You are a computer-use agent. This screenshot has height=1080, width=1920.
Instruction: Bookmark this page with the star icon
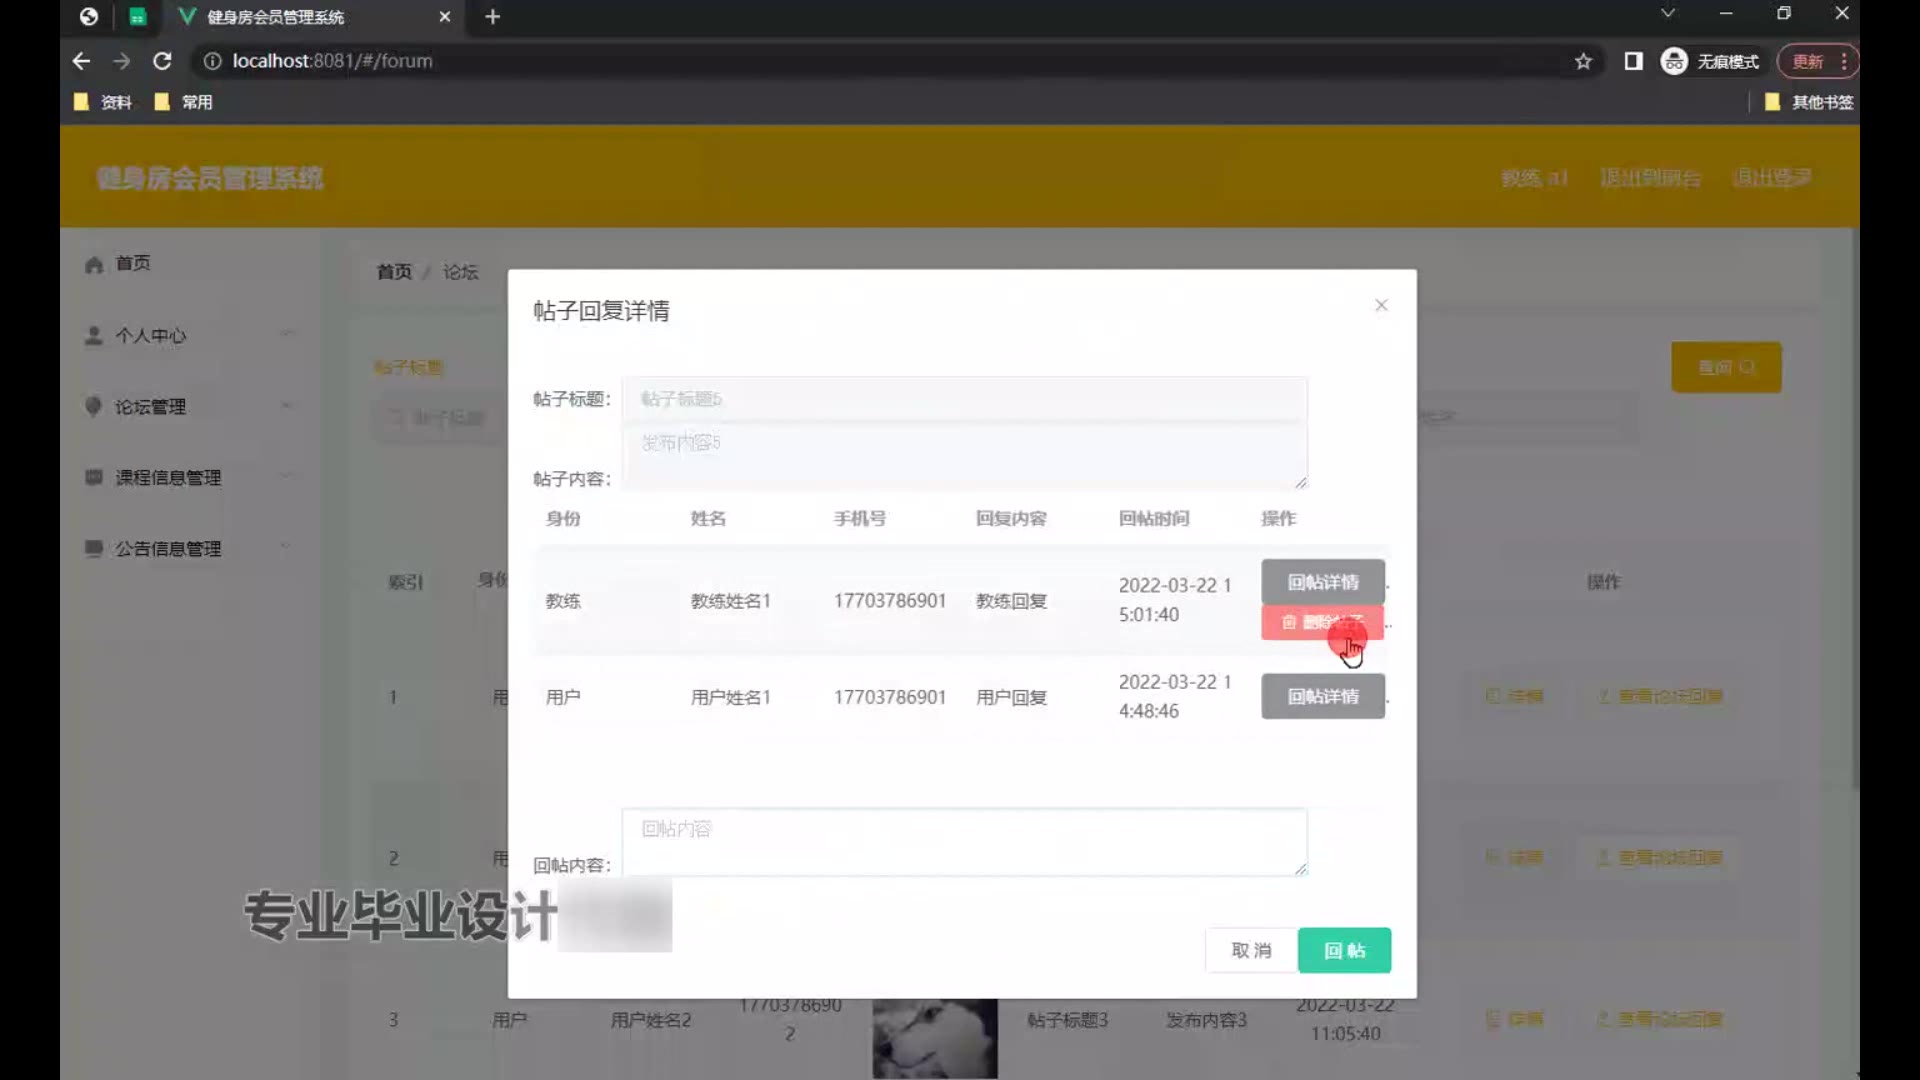click(1583, 61)
